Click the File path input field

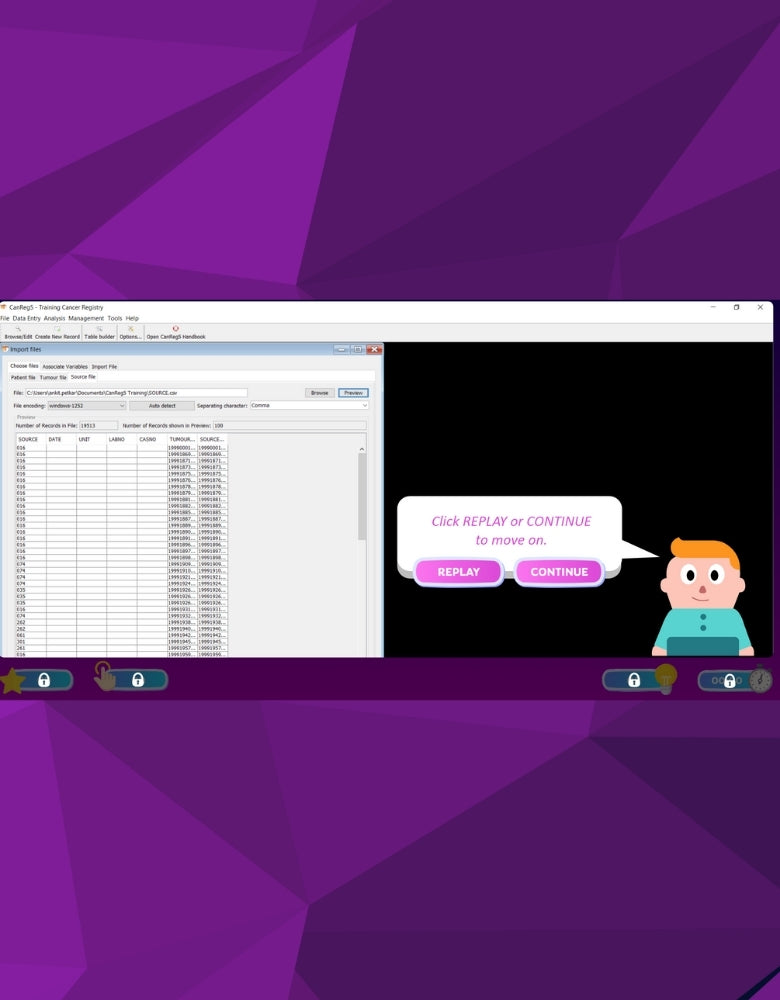point(136,393)
